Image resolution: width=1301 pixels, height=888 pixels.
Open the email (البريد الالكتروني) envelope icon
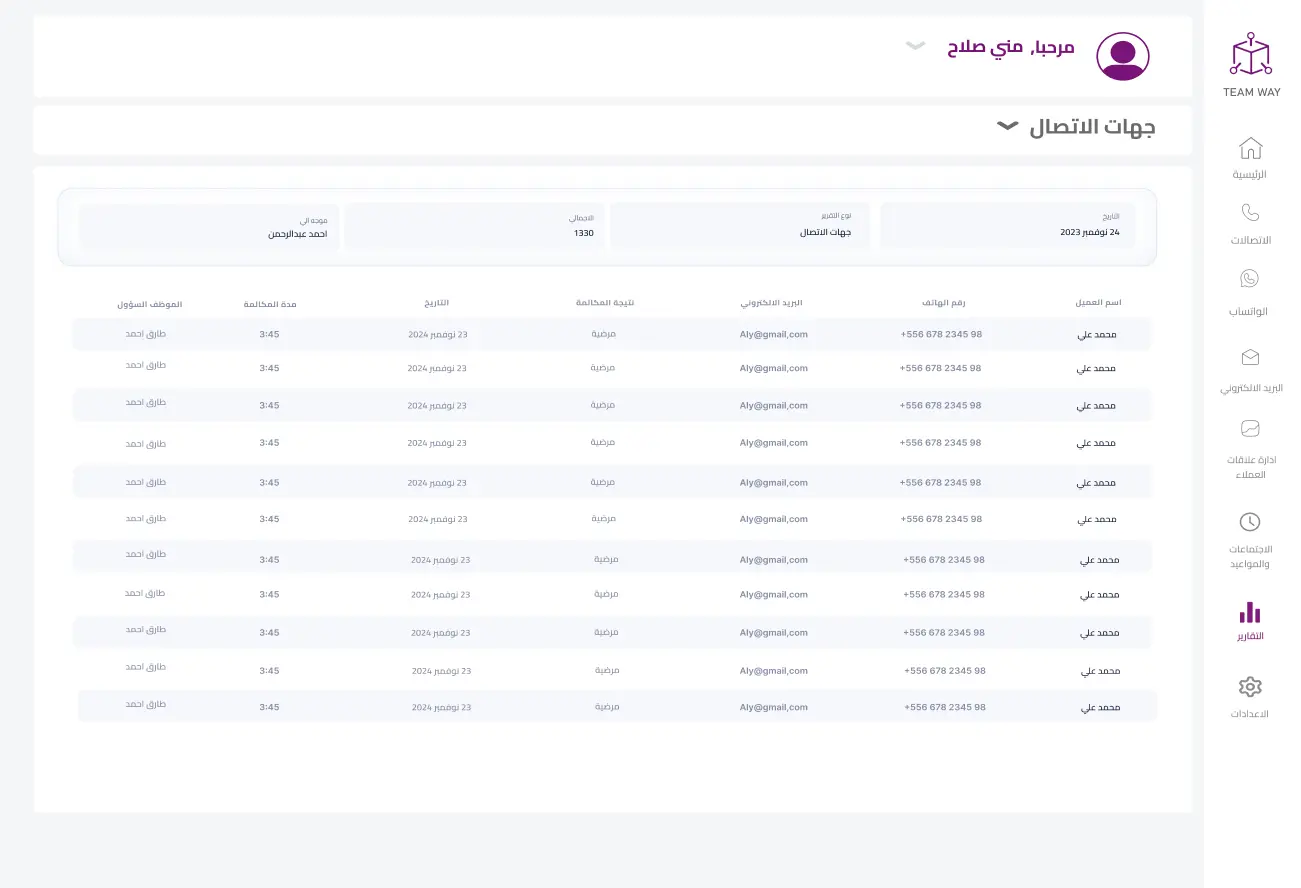pyautogui.click(x=1249, y=357)
